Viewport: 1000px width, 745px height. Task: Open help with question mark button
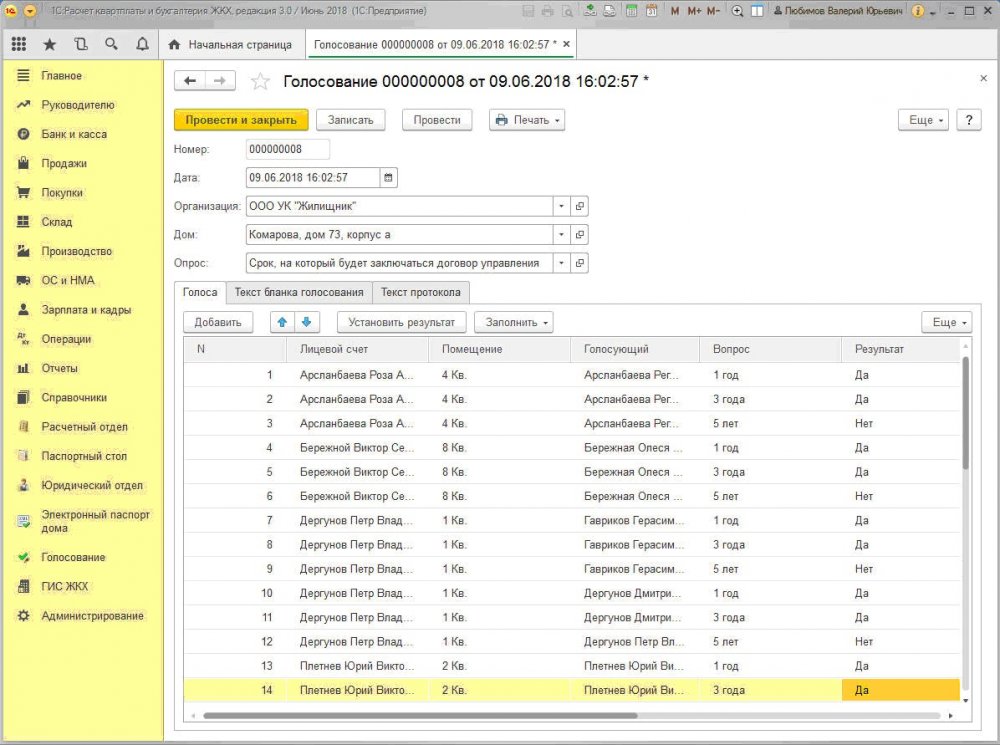coord(969,120)
